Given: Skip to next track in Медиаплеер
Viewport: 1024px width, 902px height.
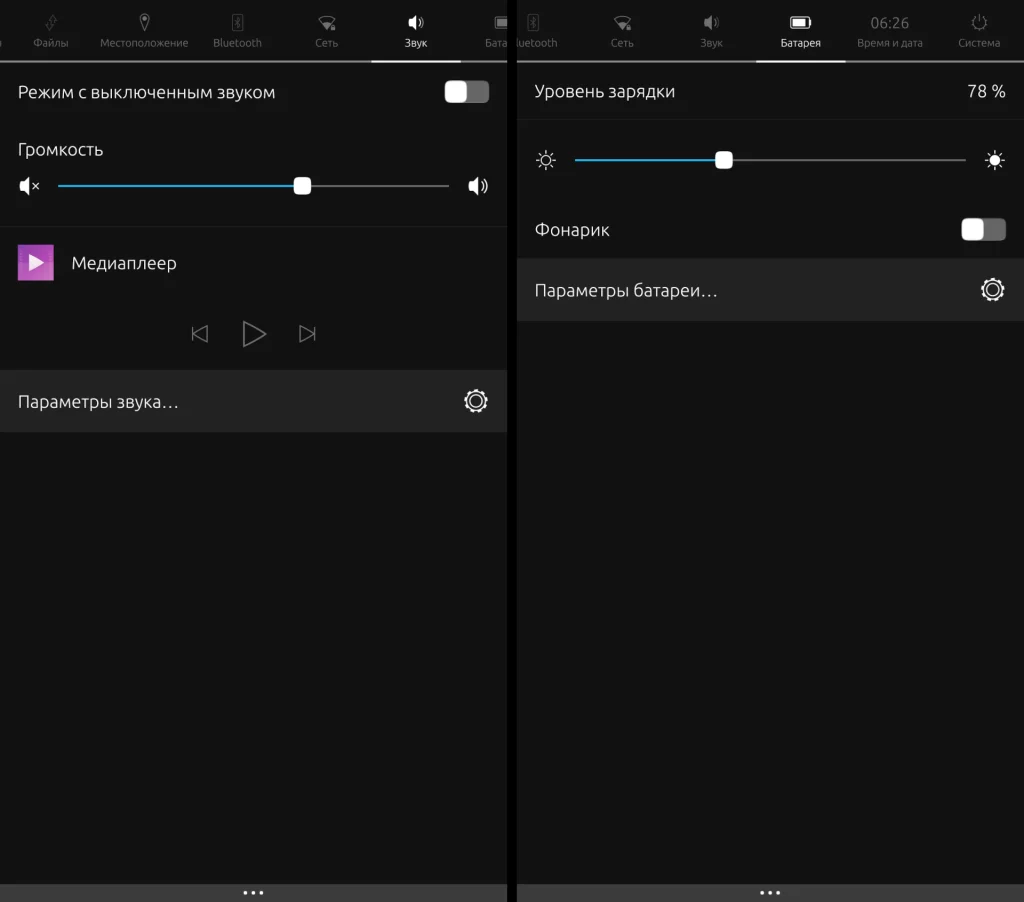Looking at the screenshot, I should pos(307,333).
